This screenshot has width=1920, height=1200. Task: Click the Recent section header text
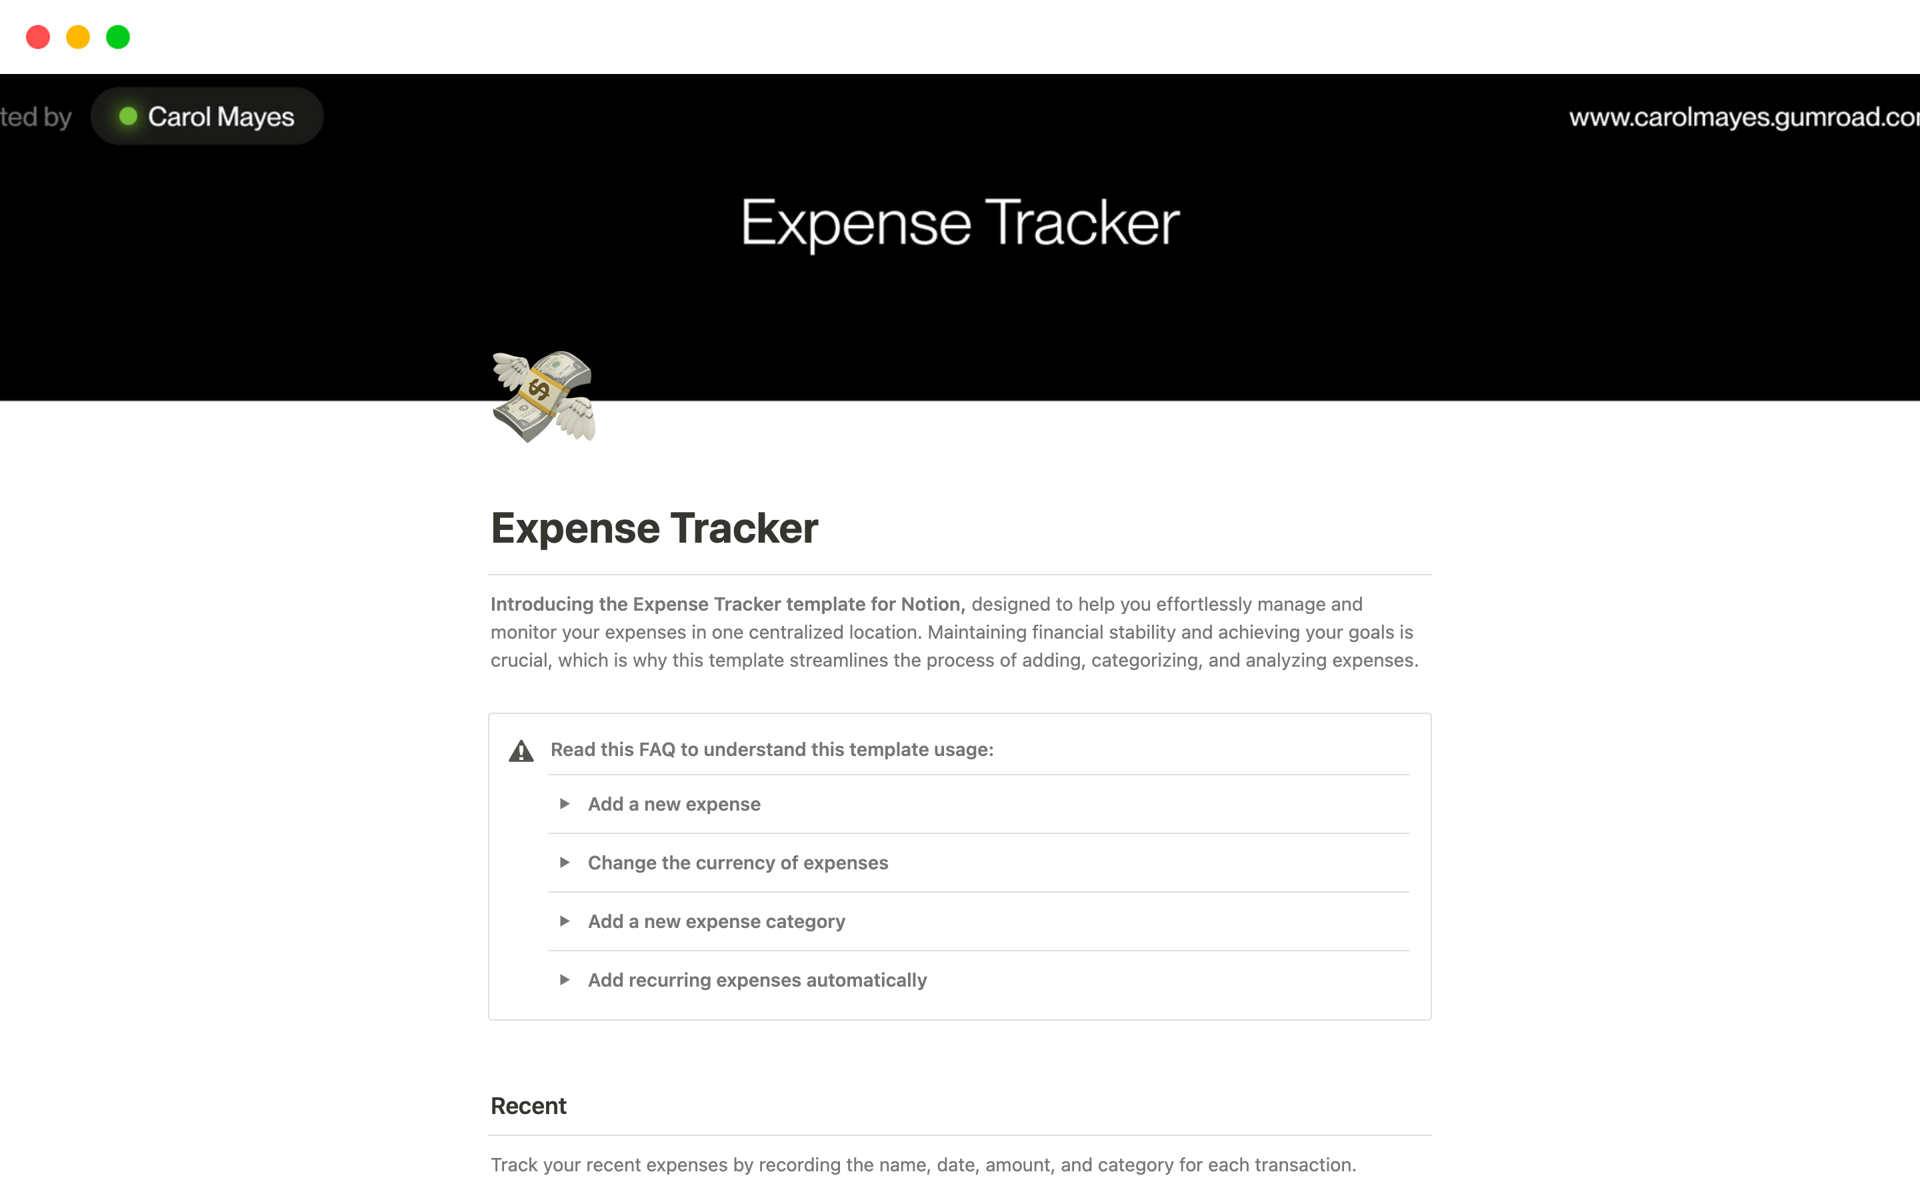tap(528, 1105)
